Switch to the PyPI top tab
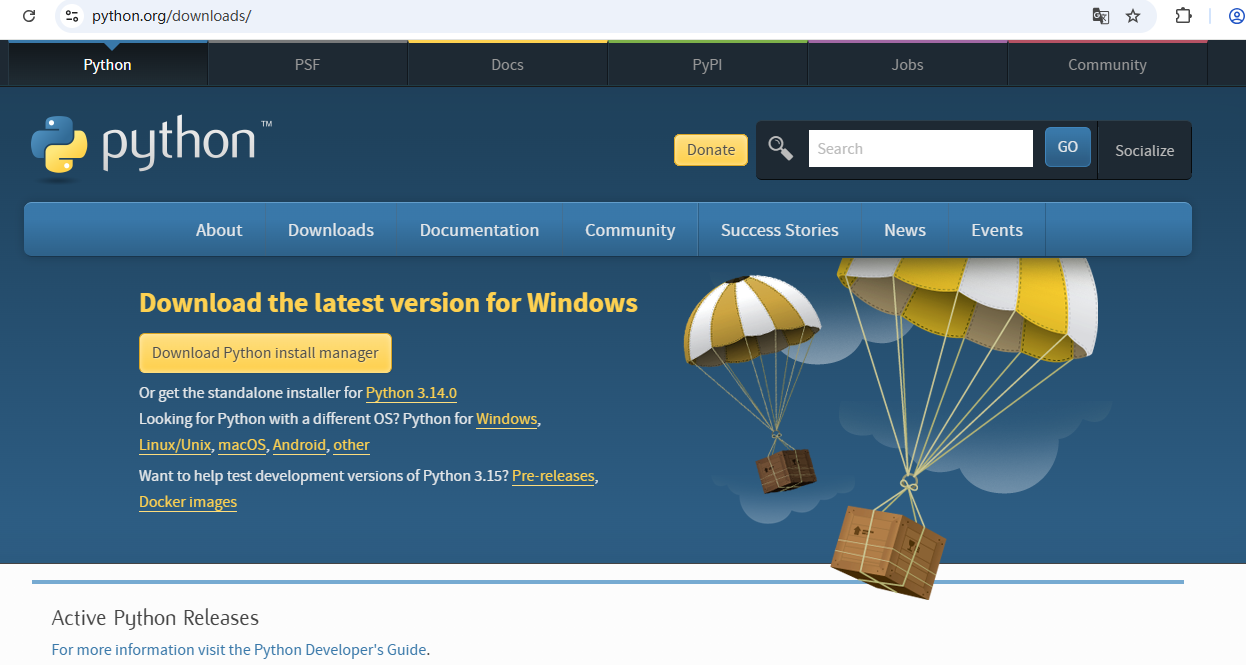This screenshot has height=665, width=1246. [x=708, y=65]
